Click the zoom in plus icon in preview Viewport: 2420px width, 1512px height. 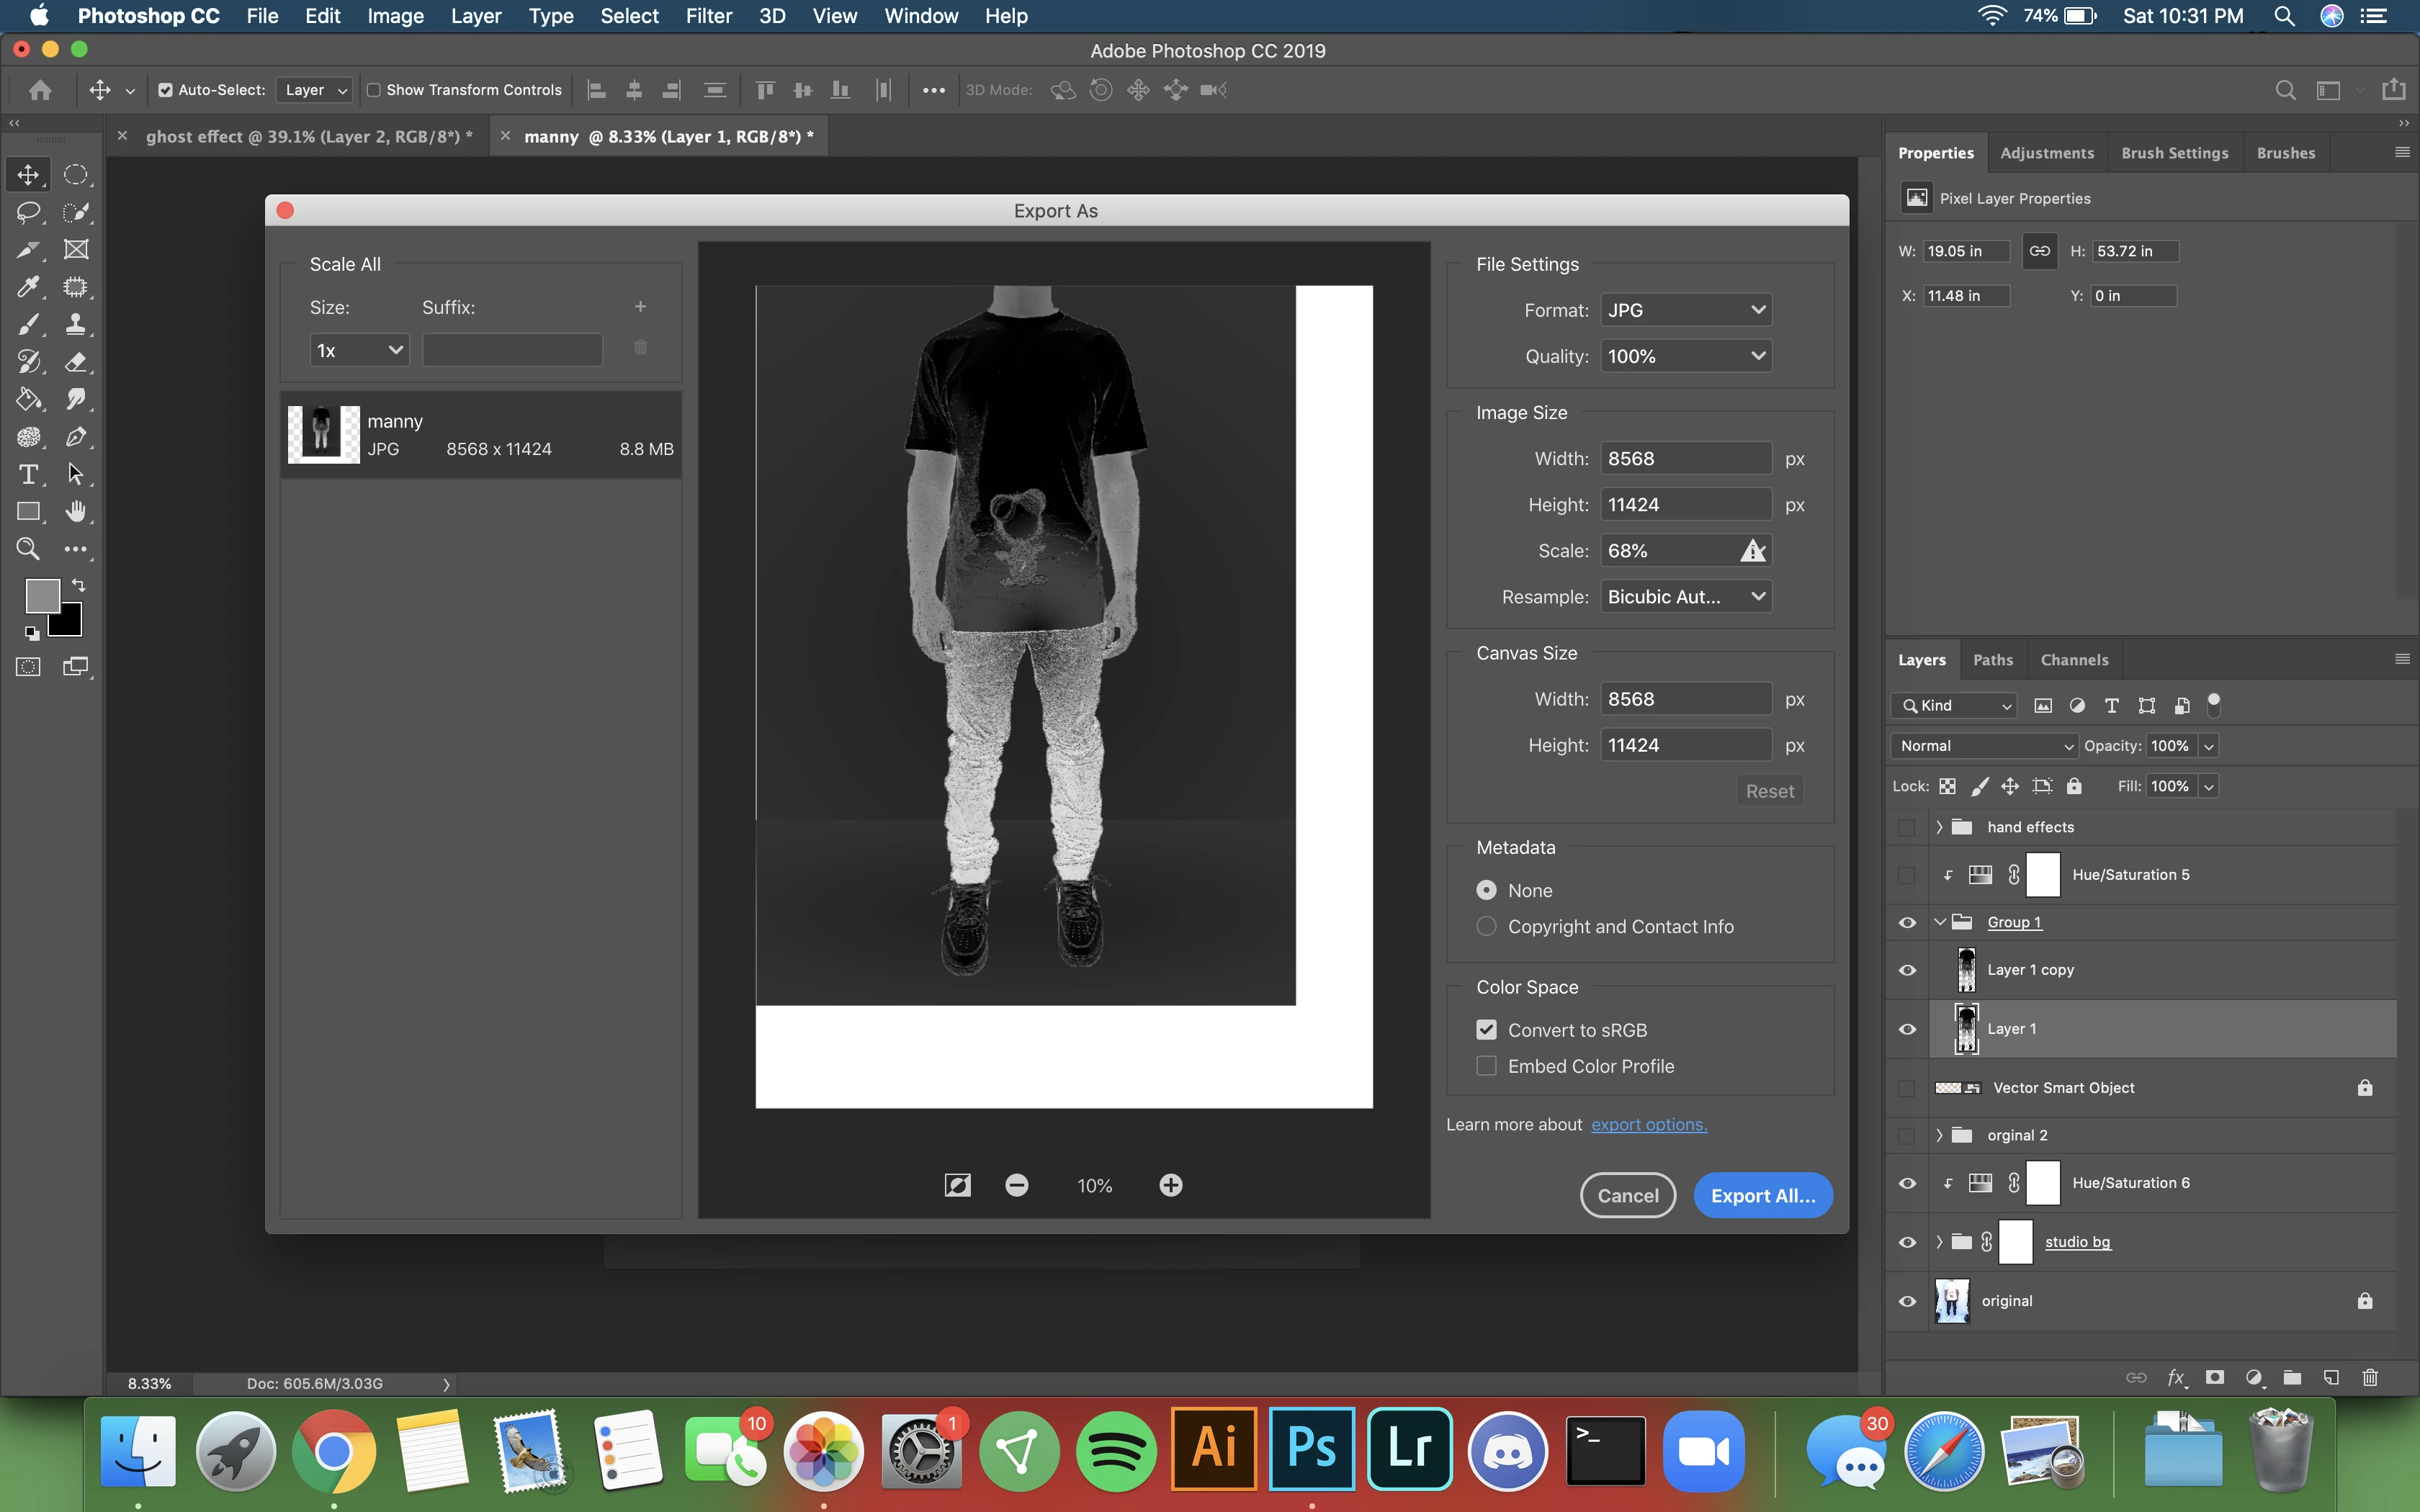click(x=1170, y=1185)
